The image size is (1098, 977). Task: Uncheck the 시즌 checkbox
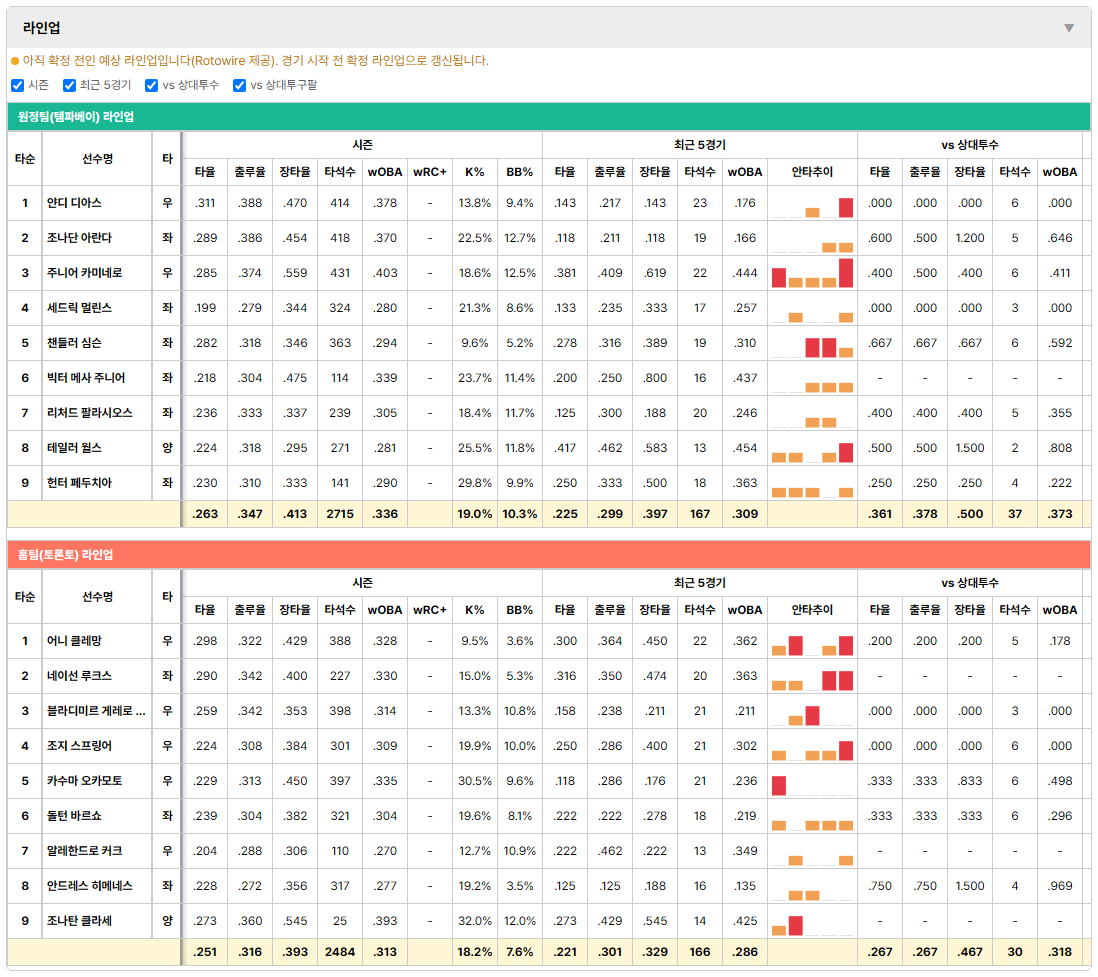(18, 85)
